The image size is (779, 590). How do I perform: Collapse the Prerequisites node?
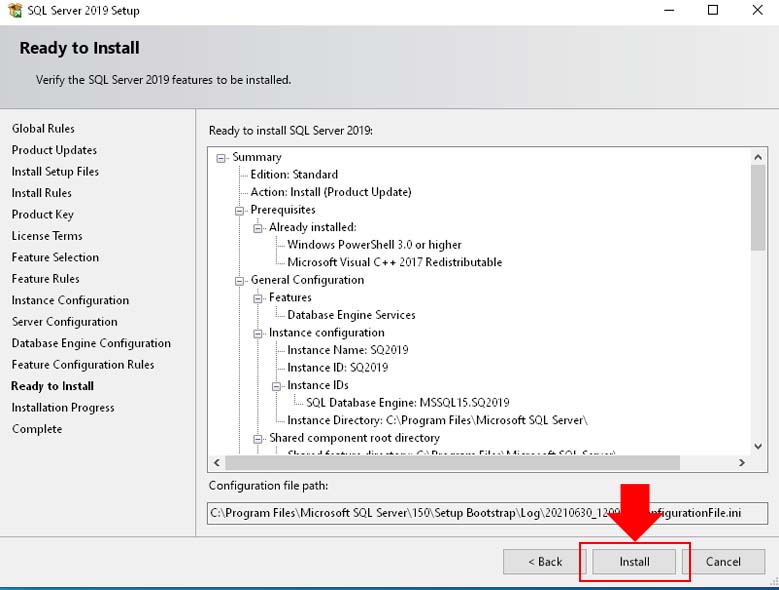[239, 211]
